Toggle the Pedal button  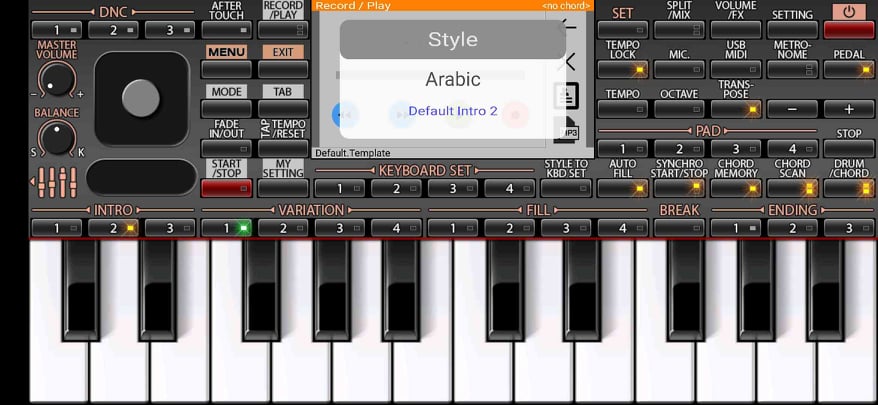(849, 69)
